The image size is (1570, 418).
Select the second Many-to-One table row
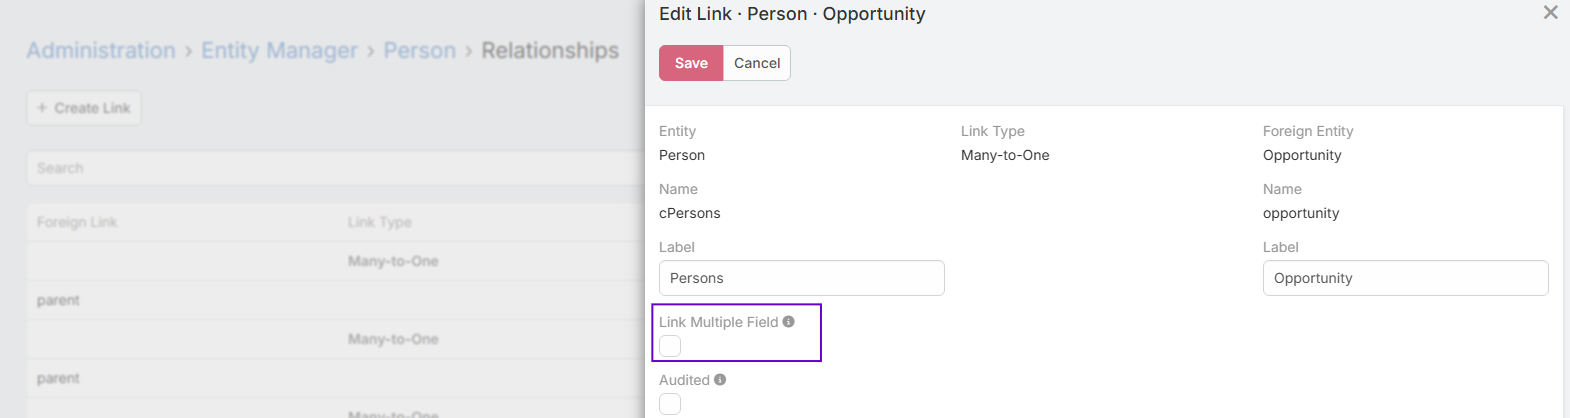(393, 339)
